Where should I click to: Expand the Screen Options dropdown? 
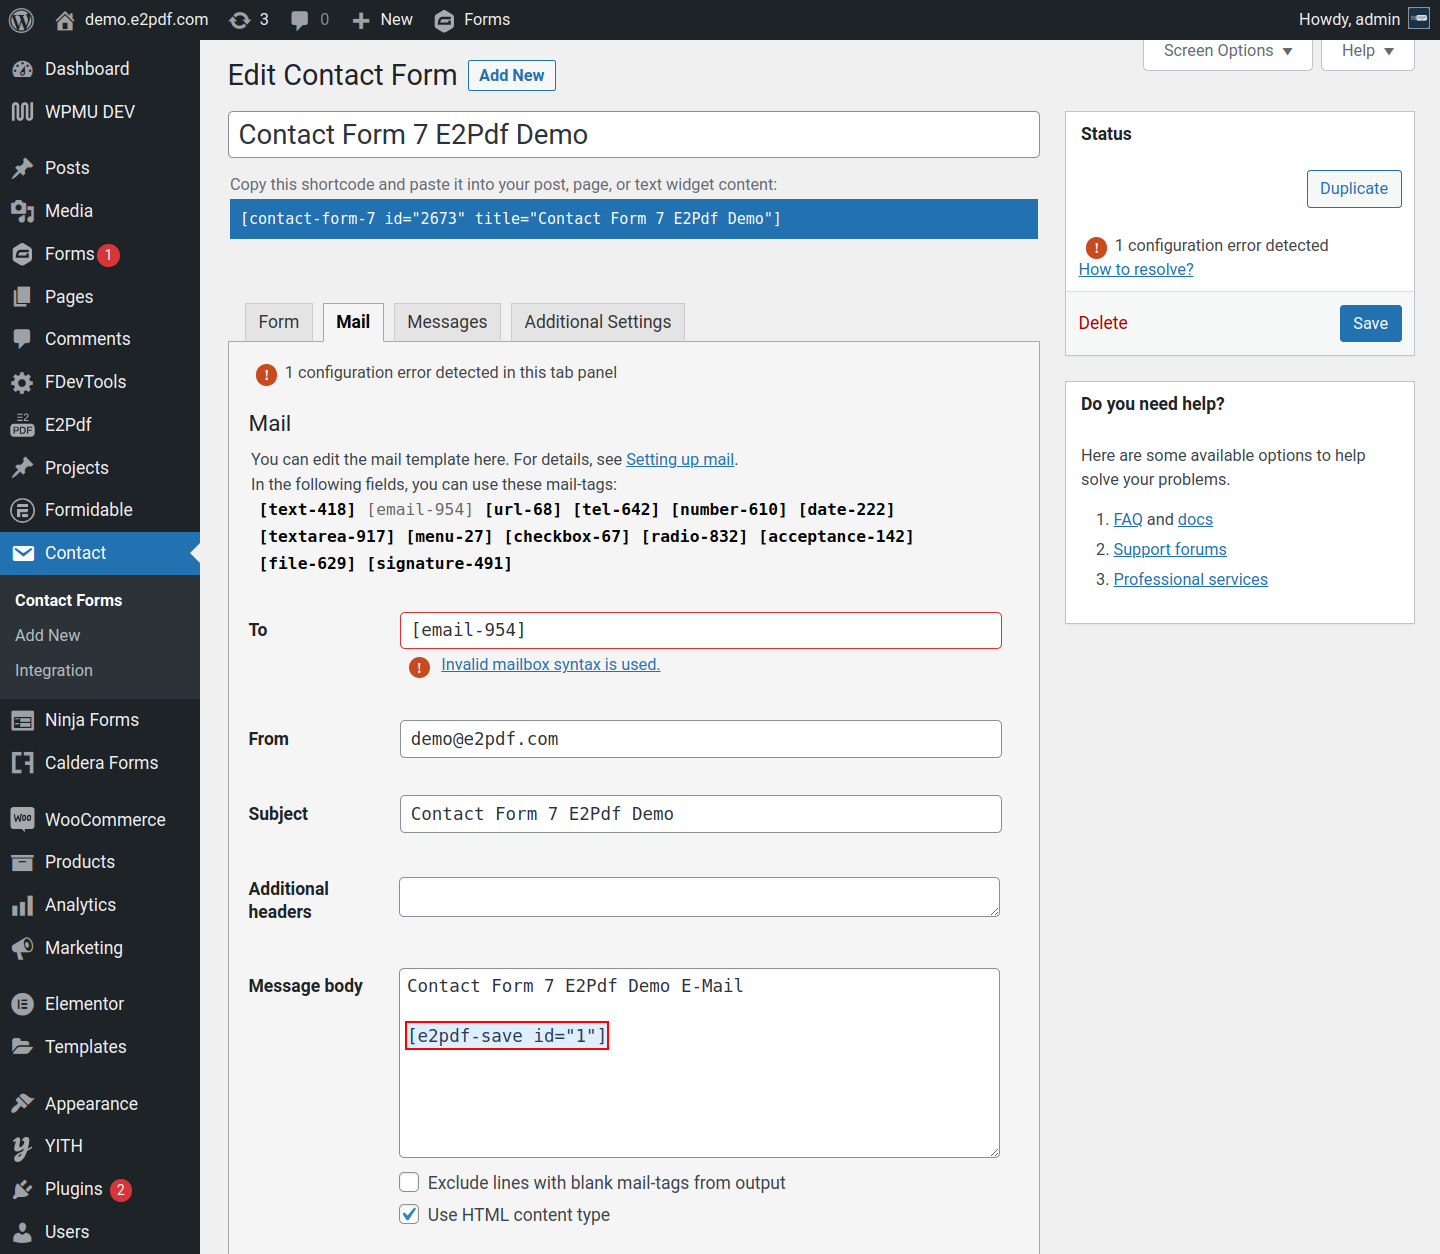tap(1227, 51)
